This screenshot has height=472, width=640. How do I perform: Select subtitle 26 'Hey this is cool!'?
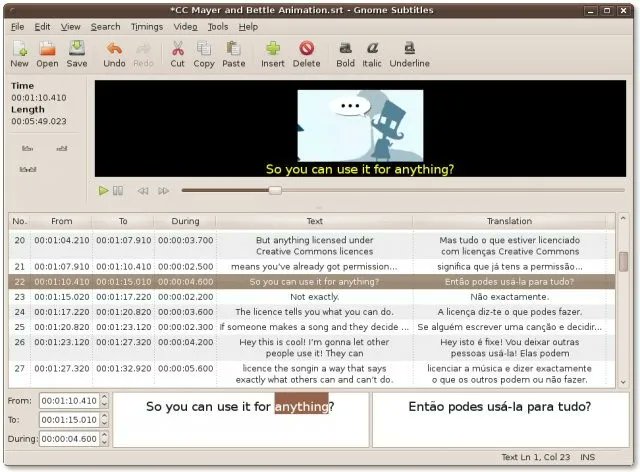pos(311,348)
